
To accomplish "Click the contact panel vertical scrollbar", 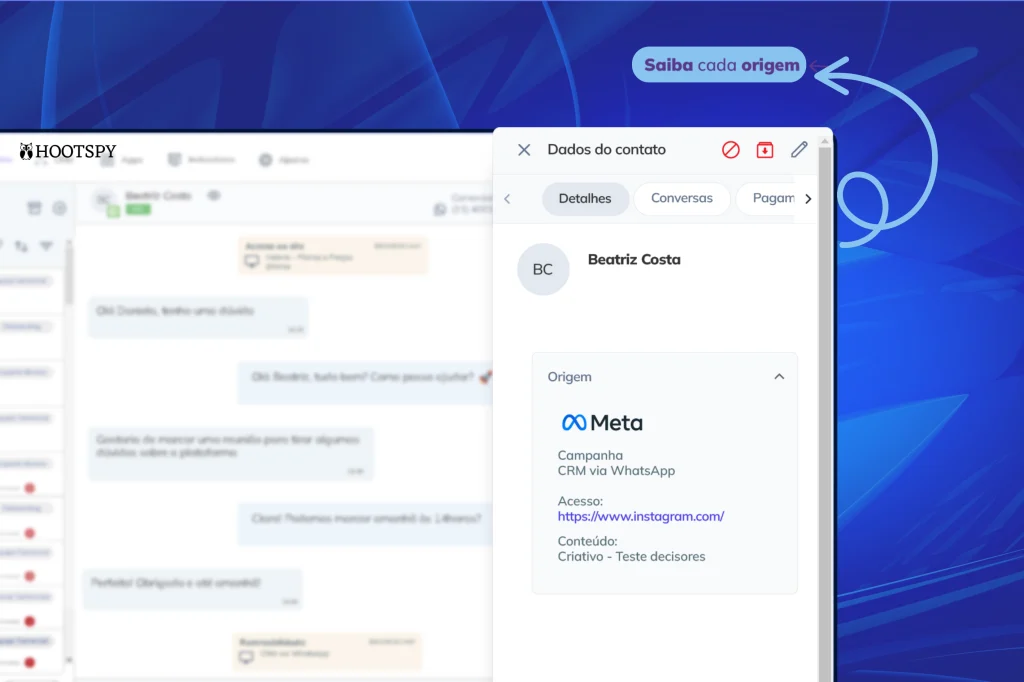I will click(x=825, y=400).
